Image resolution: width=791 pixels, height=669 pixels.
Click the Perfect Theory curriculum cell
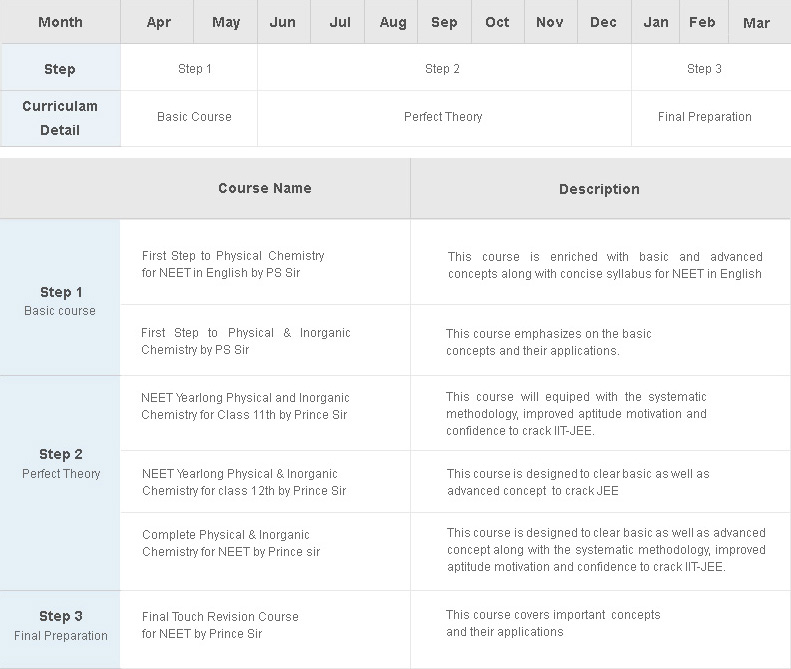(444, 117)
